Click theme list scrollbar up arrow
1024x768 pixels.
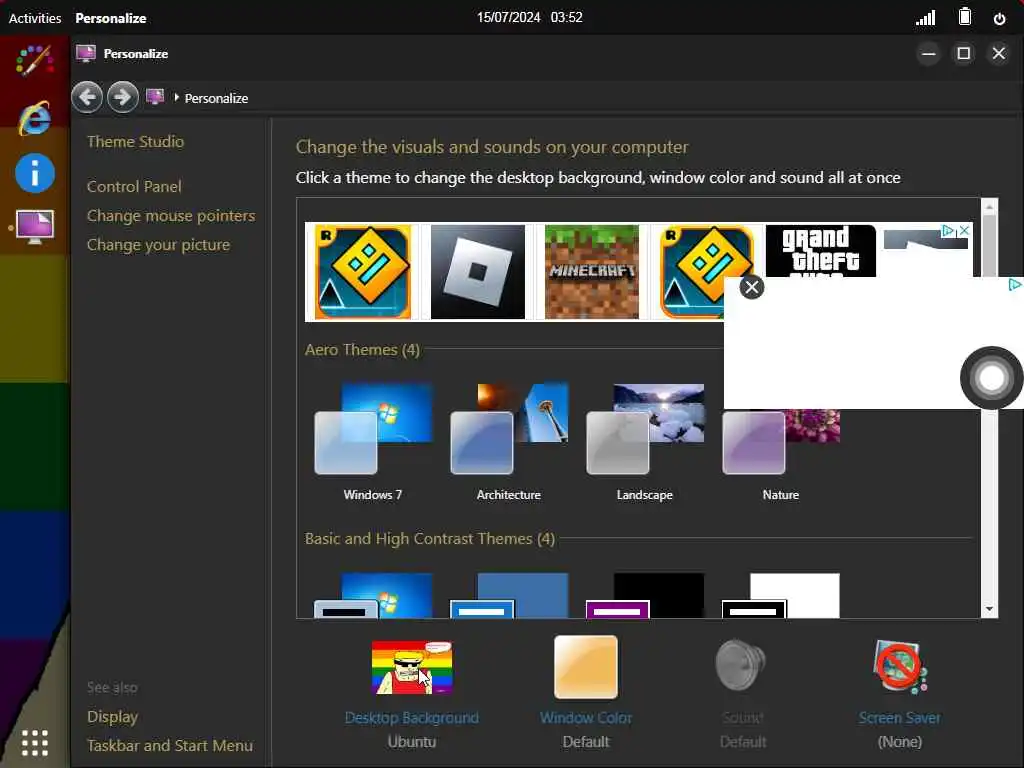pos(989,207)
